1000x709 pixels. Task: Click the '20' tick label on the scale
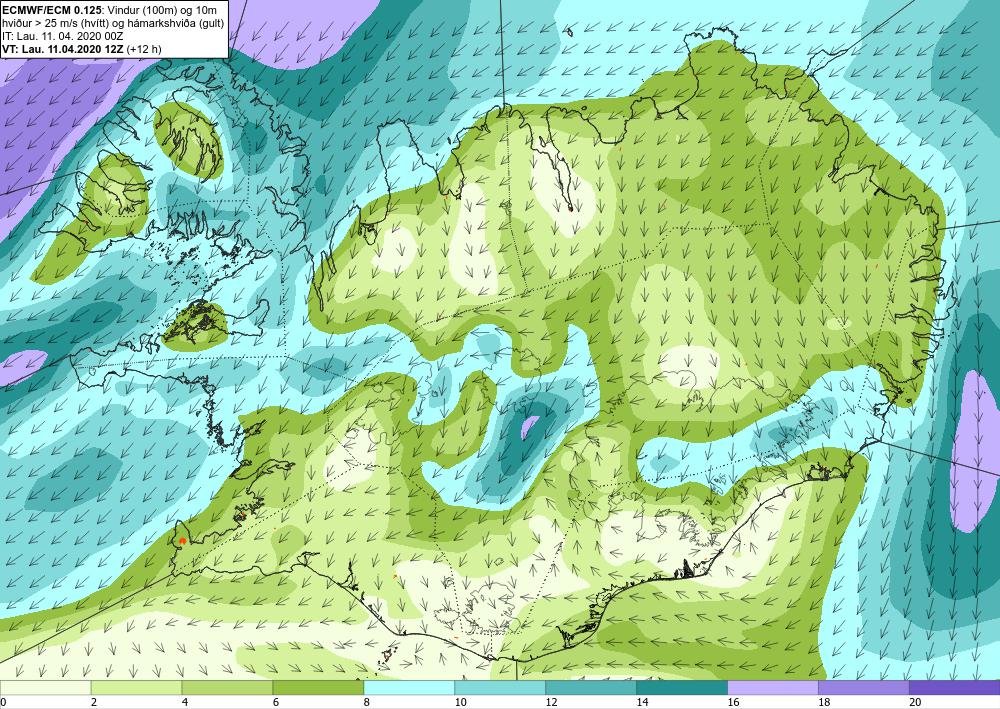915,702
